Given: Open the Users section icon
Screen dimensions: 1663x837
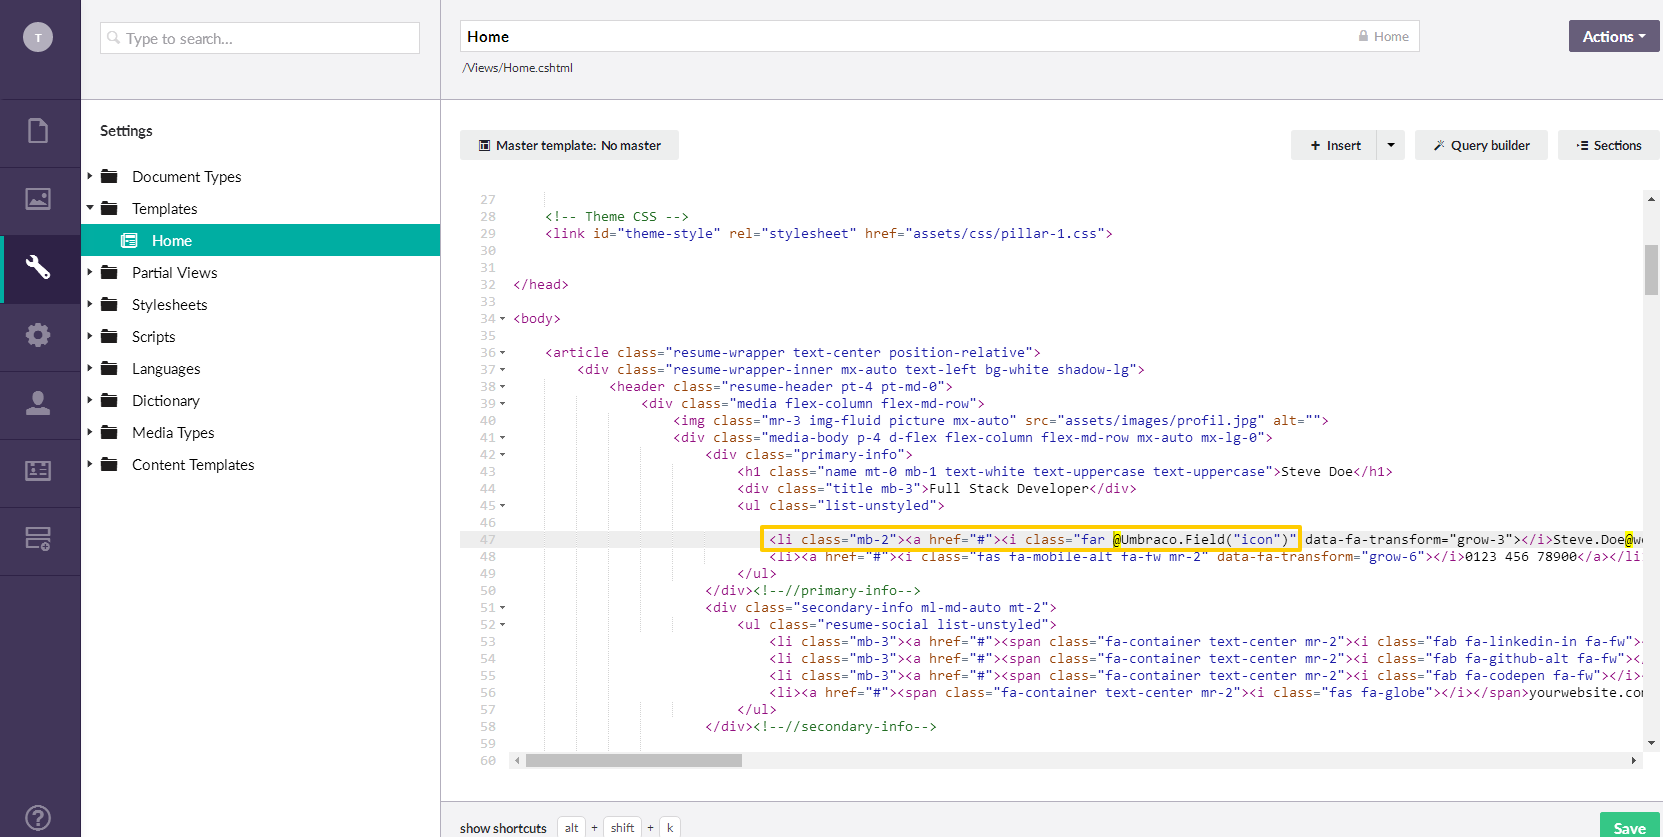Looking at the screenshot, I should (x=38, y=403).
